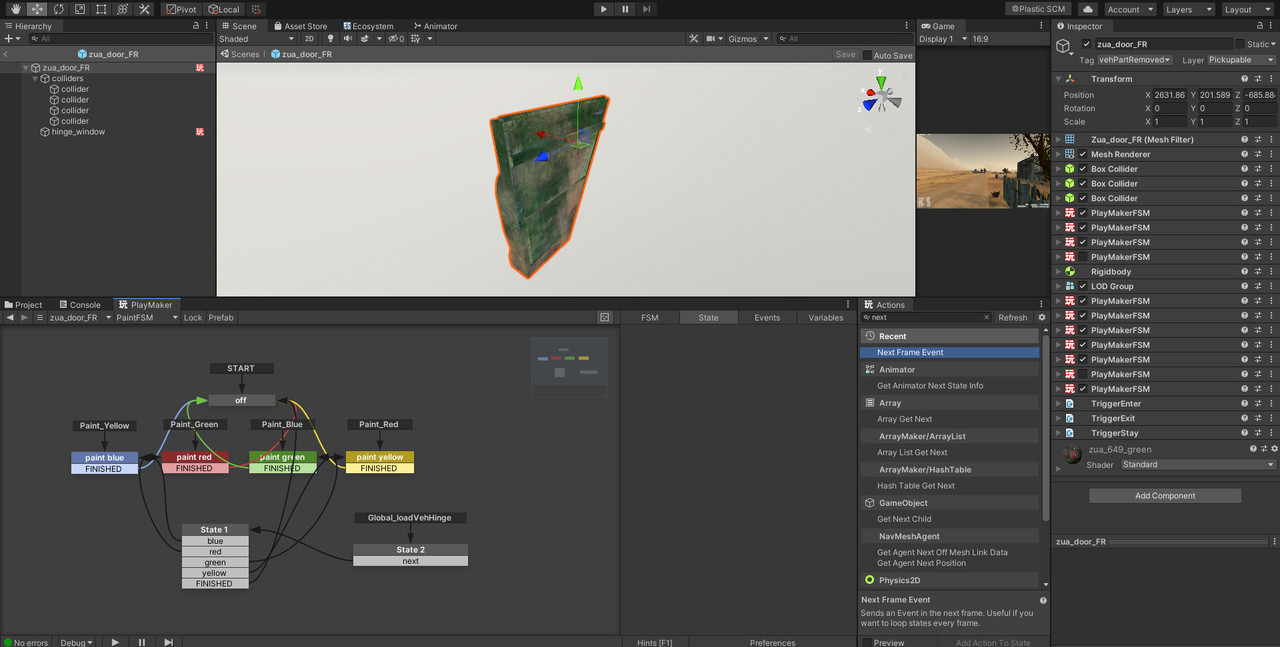1280x647 pixels.
Task: Toggle grid snapping icon in top toolbar
Action: 257,9
